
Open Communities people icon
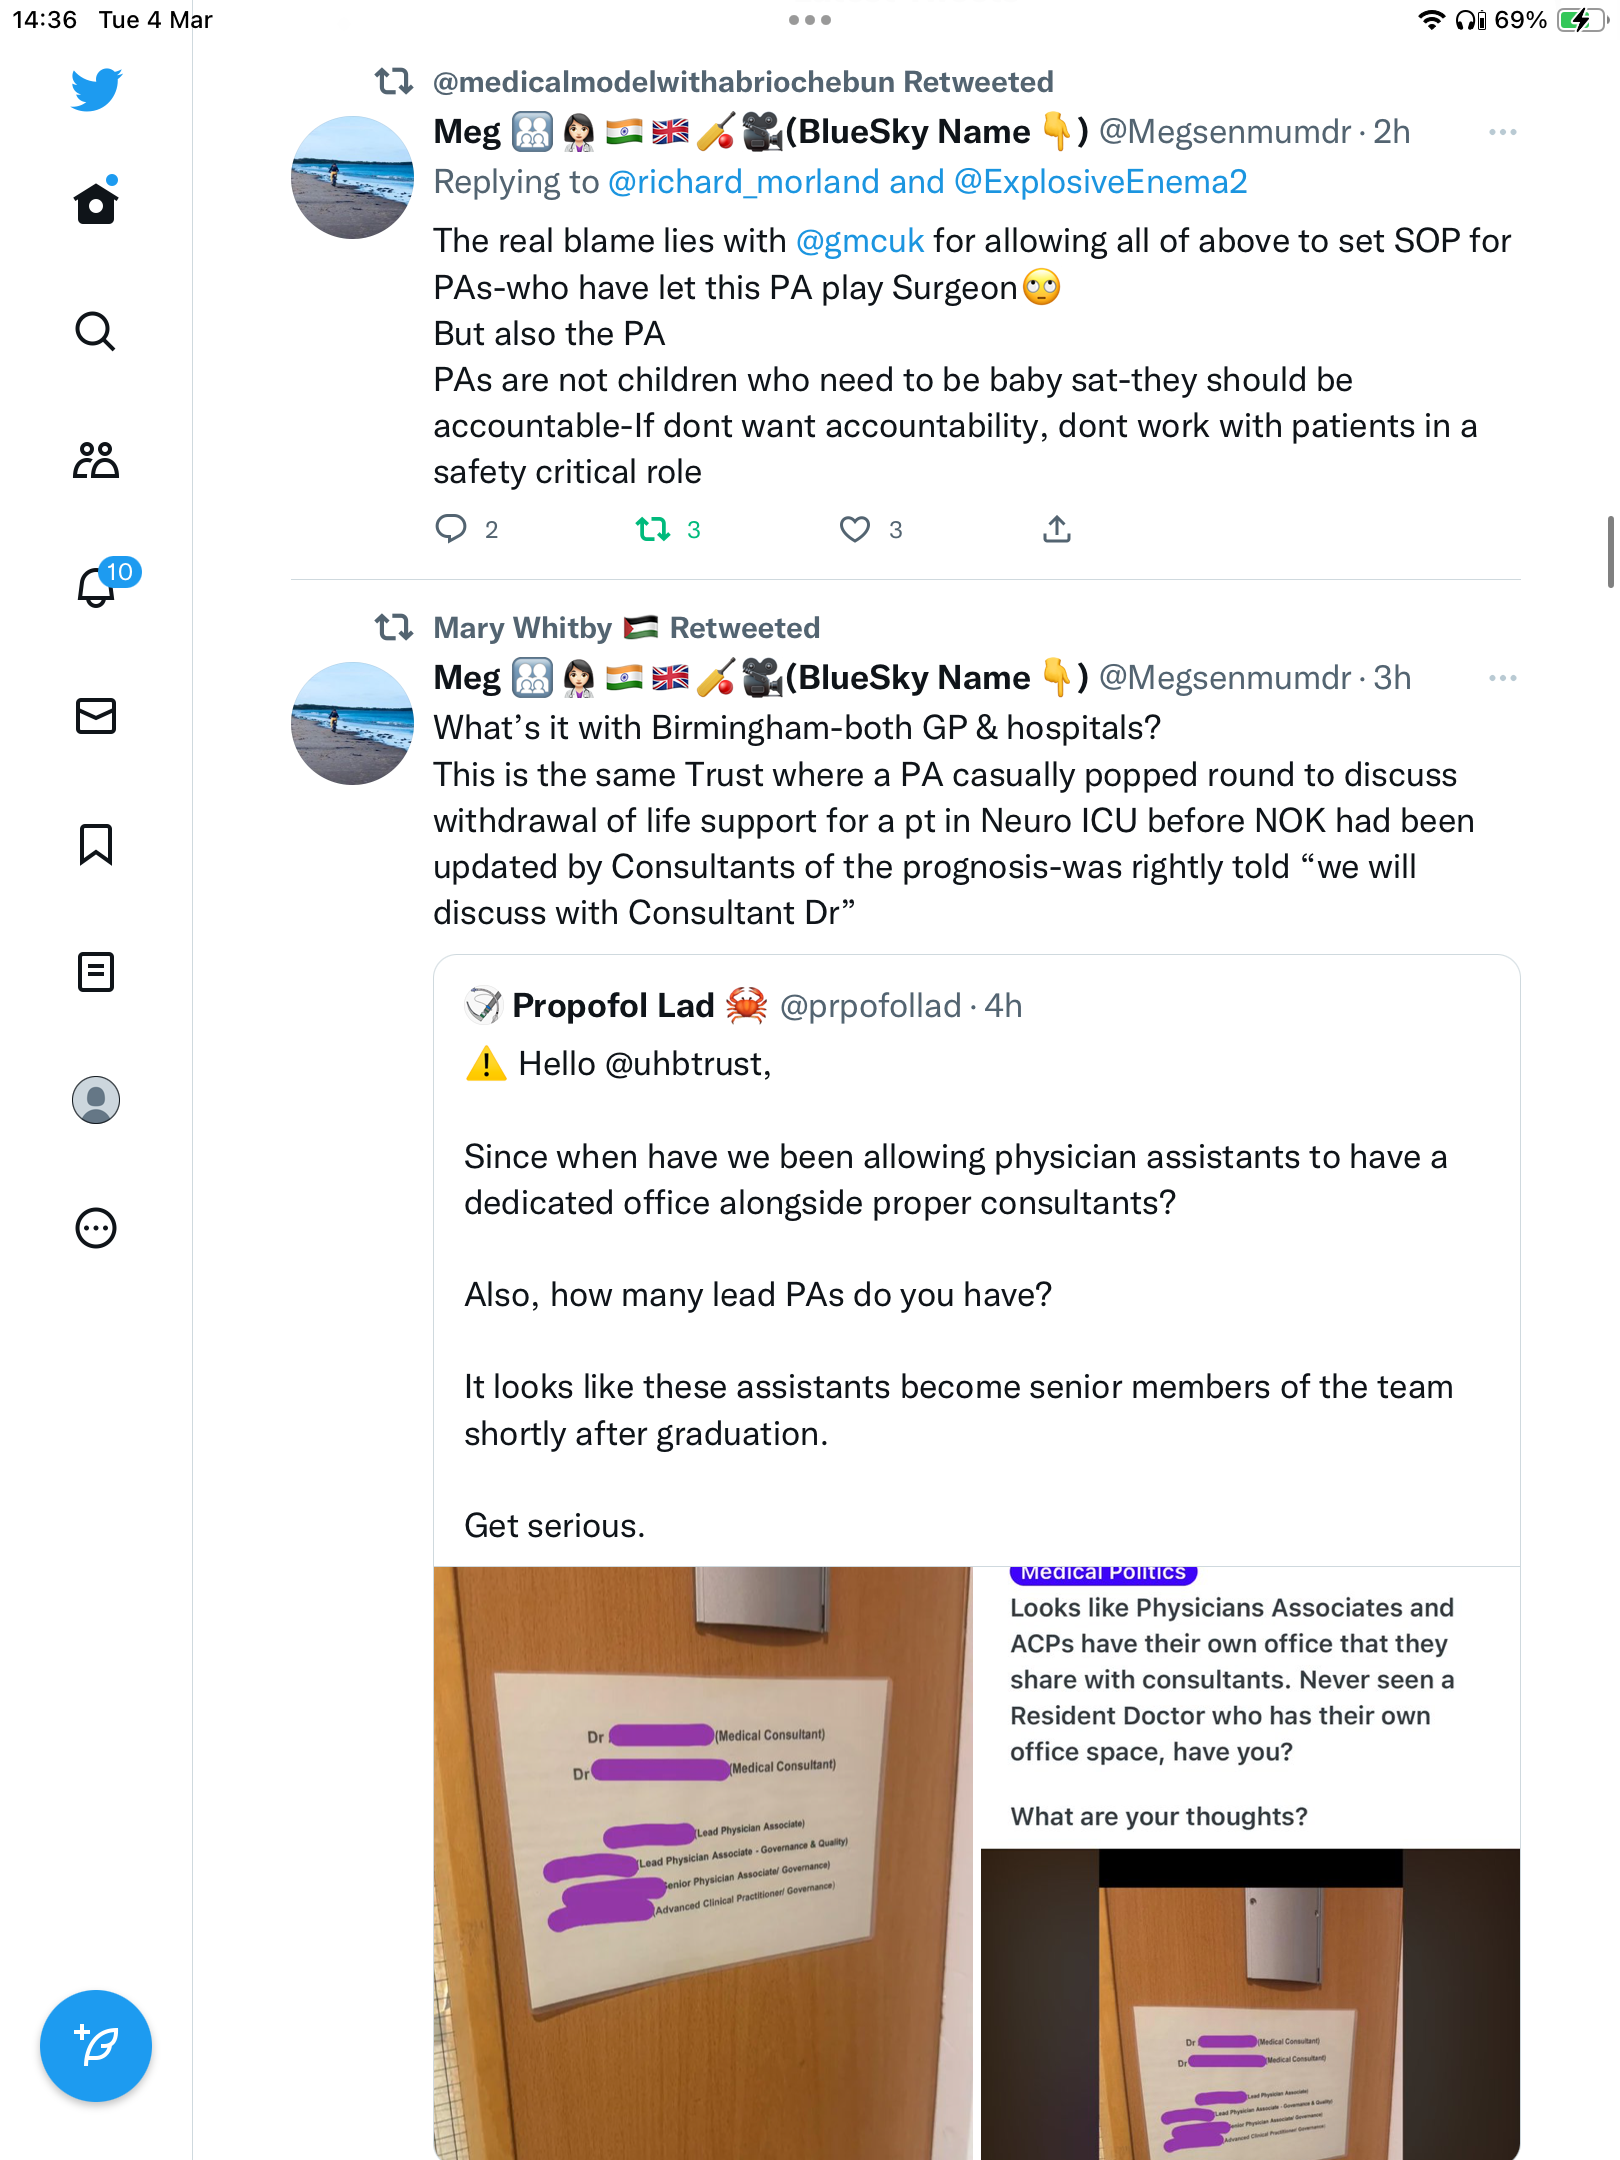coord(96,460)
